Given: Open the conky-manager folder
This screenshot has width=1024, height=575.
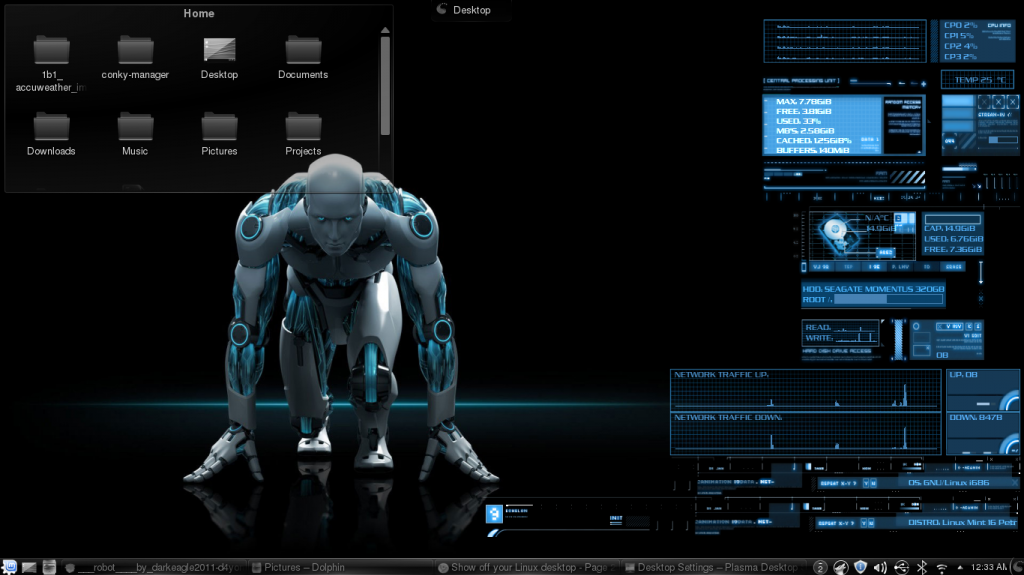Looking at the screenshot, I should [x=135, y=58].
